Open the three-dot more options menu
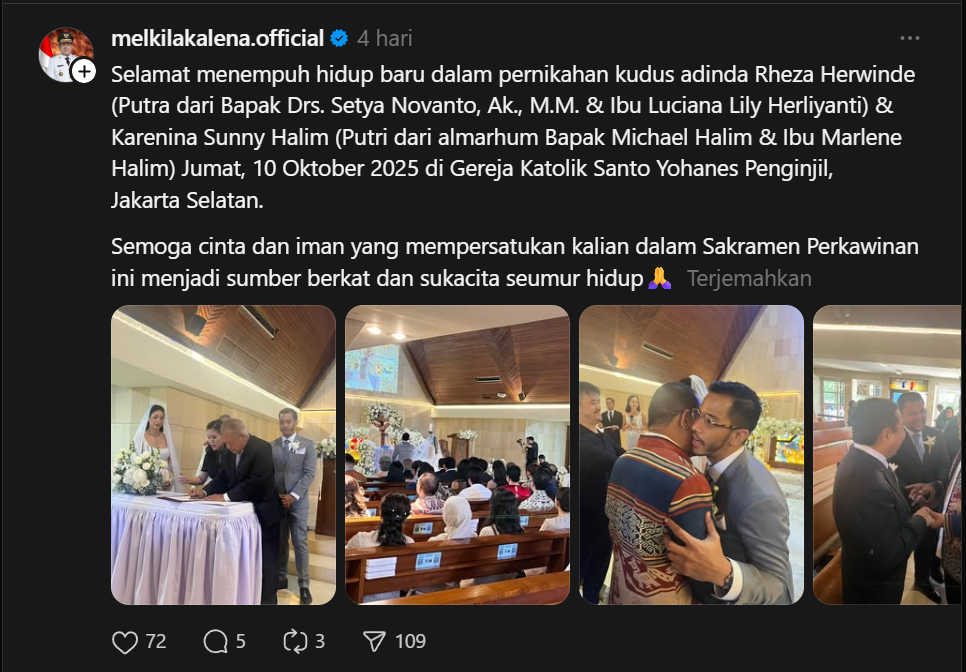Screen dimensions: 966x672 click(x=909, y=38)
